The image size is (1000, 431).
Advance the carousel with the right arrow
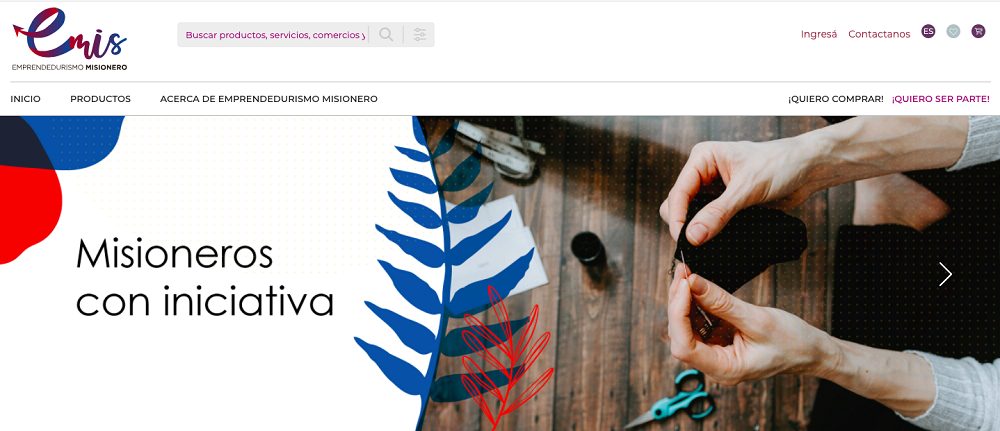(x=945, y=274)
